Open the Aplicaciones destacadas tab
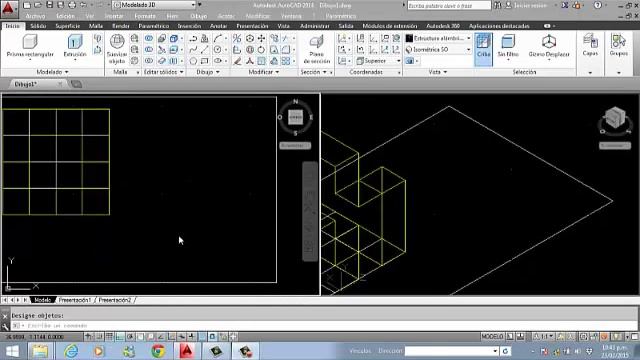Screen dimensions: 640x360 pos(499,26)
